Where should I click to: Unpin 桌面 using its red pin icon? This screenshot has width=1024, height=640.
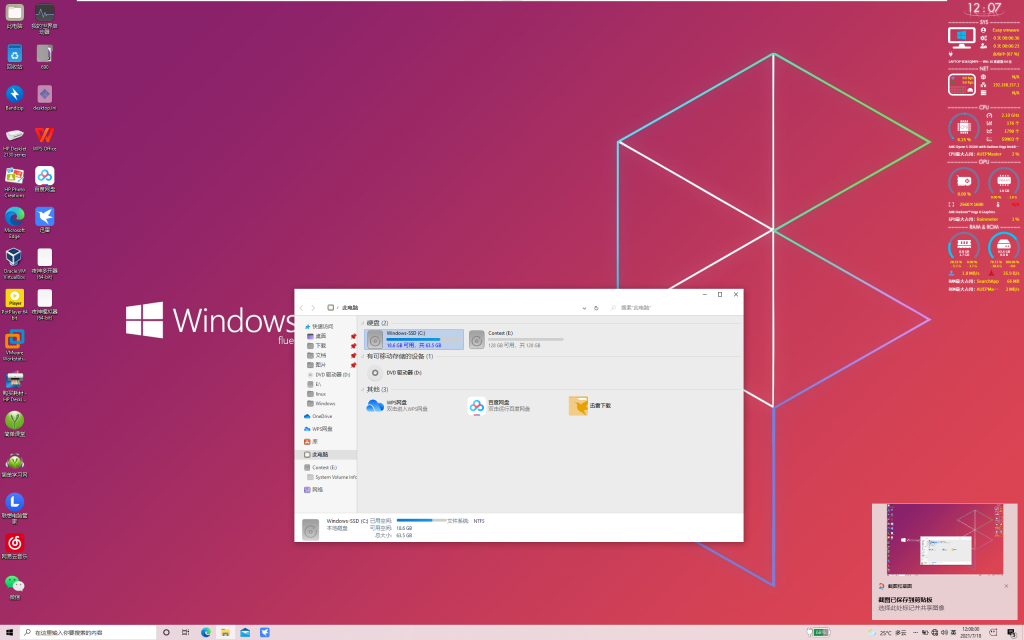tap(353, 337)
